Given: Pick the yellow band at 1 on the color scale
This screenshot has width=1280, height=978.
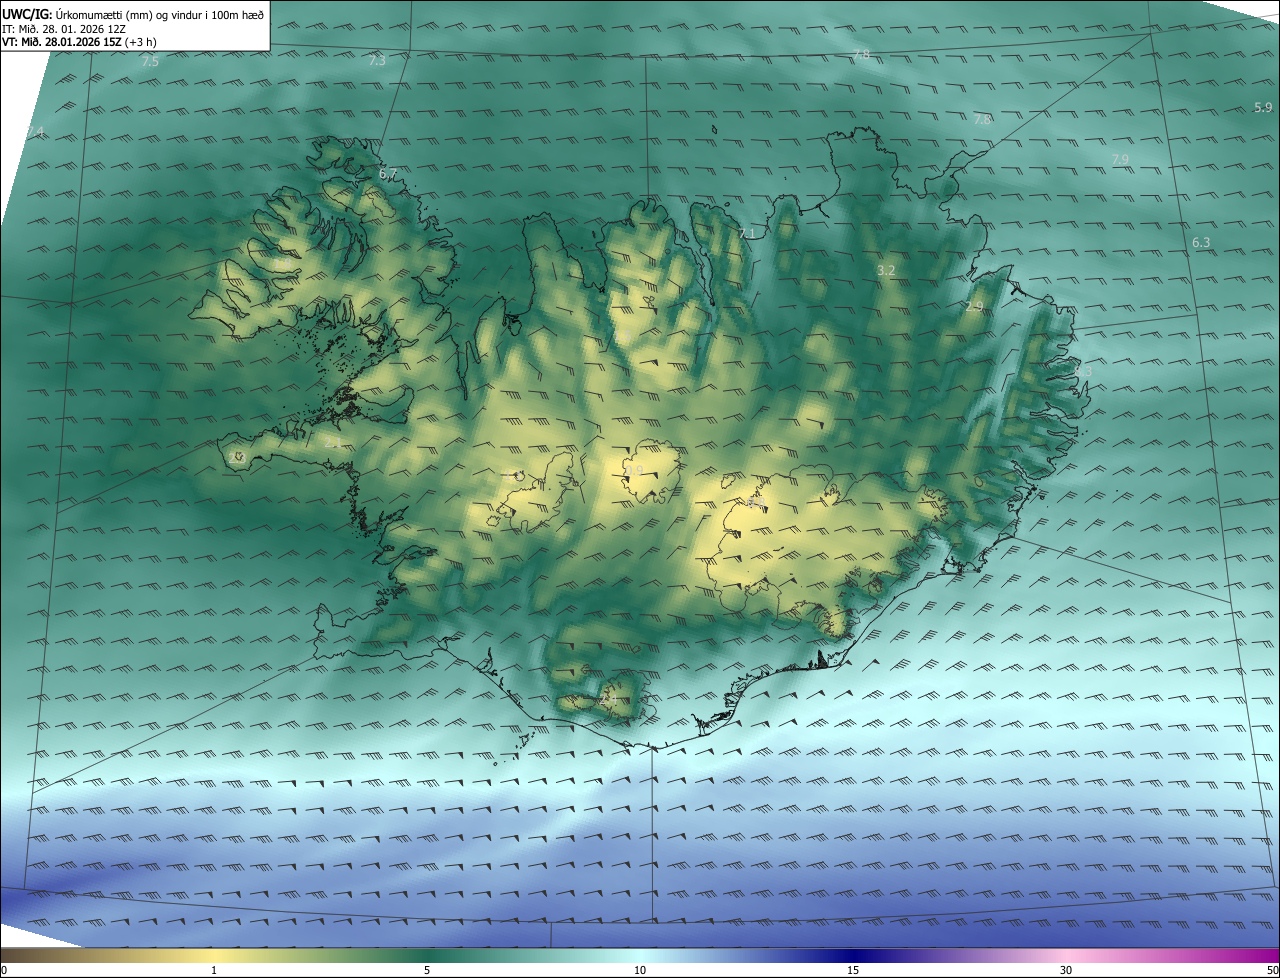Looking at the screenshot, I should coord(214,955).
